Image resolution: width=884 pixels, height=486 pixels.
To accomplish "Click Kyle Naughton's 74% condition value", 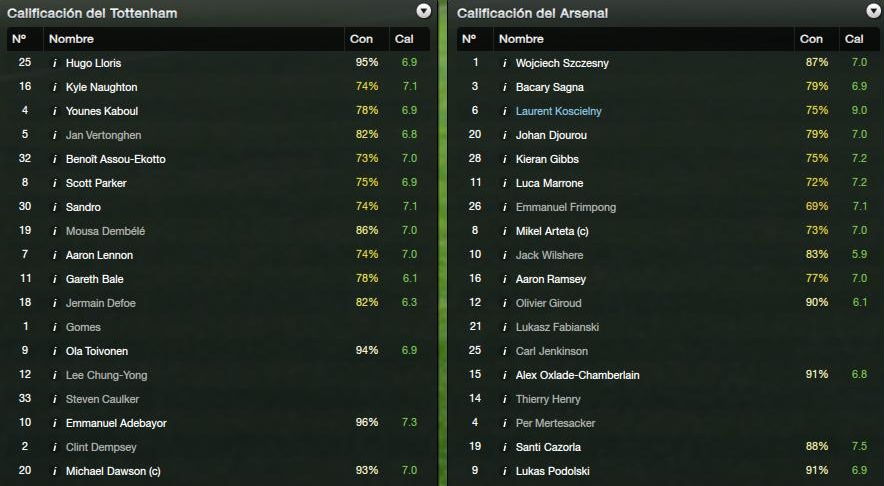I will [367, 87].
